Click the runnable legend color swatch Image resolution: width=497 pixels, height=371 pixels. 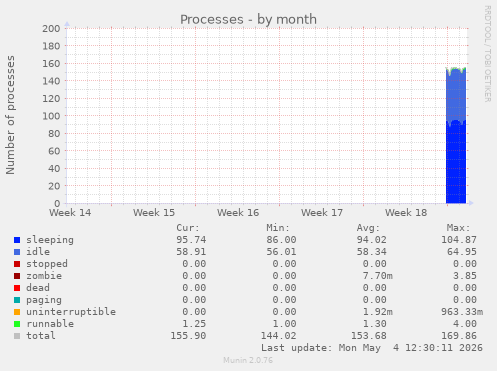(x=17, y=324)
